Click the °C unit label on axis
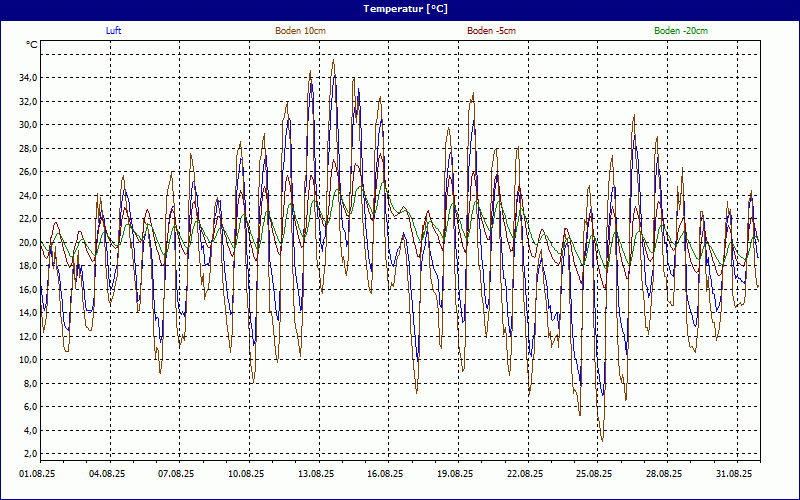Viewport: 800px width, 500px height. (x=33, y=46)
